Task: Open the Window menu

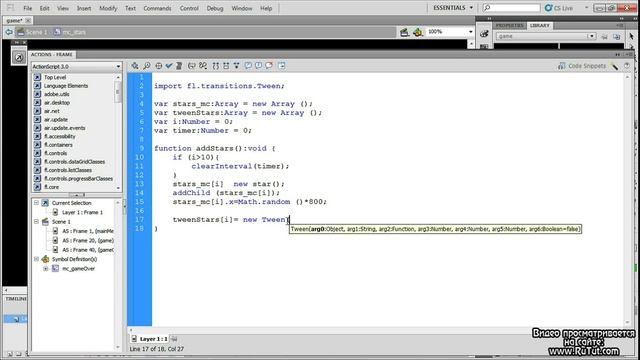Action: click(x=242, y=8)
